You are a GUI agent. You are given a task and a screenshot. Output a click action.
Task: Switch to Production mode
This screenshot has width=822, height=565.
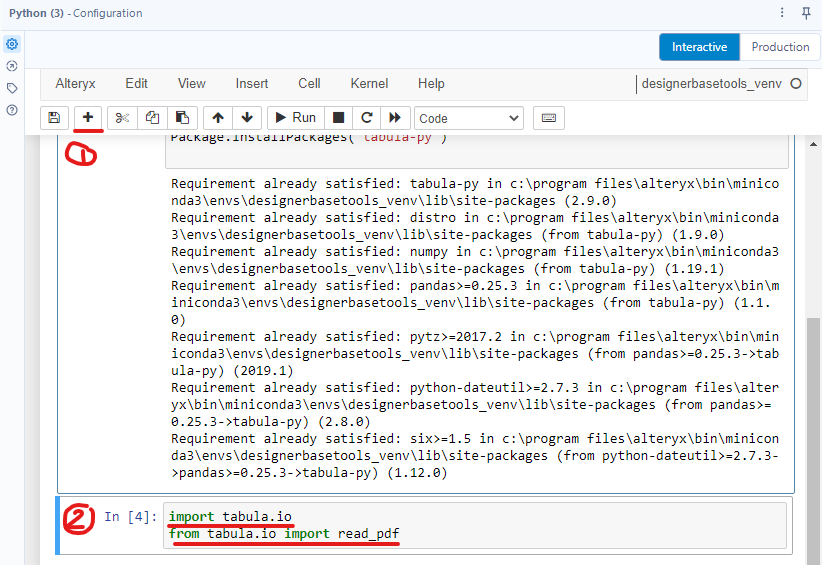pos(780,47)
